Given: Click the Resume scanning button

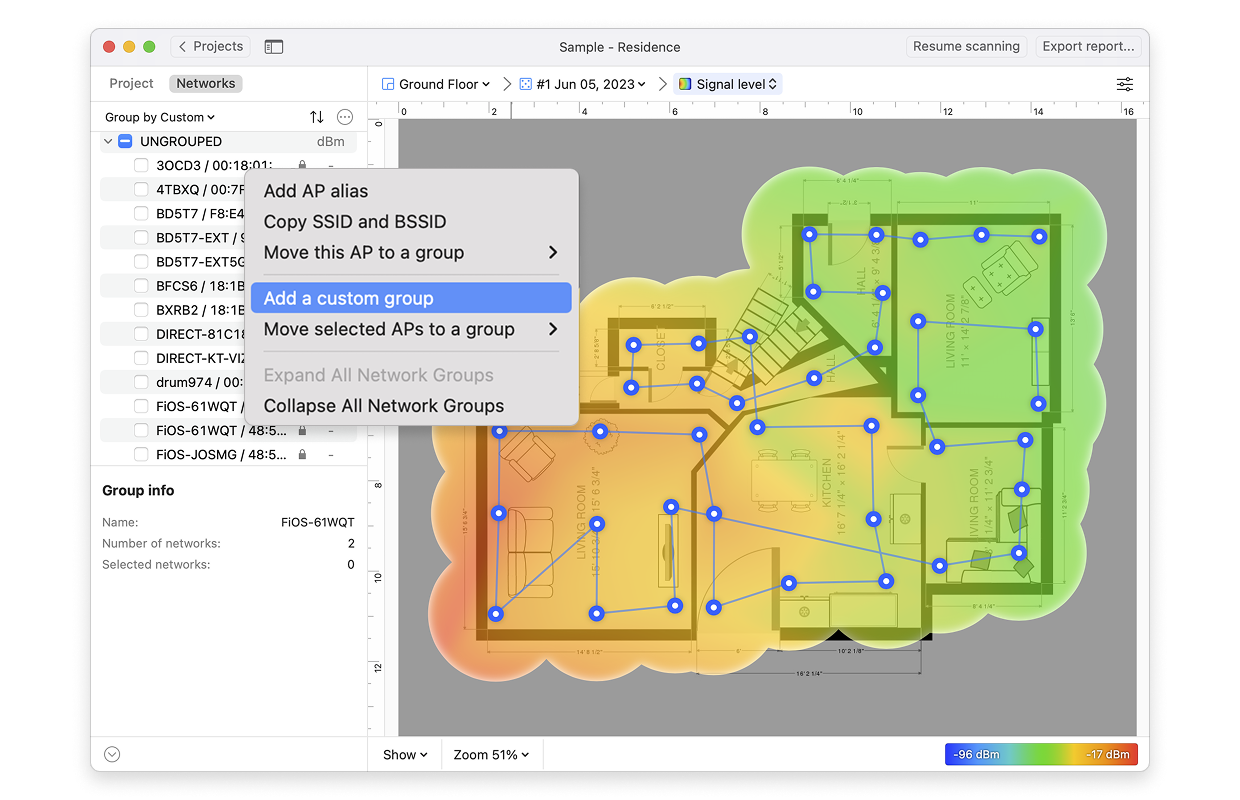Looking at the screenshot, I should pos(966,47).
